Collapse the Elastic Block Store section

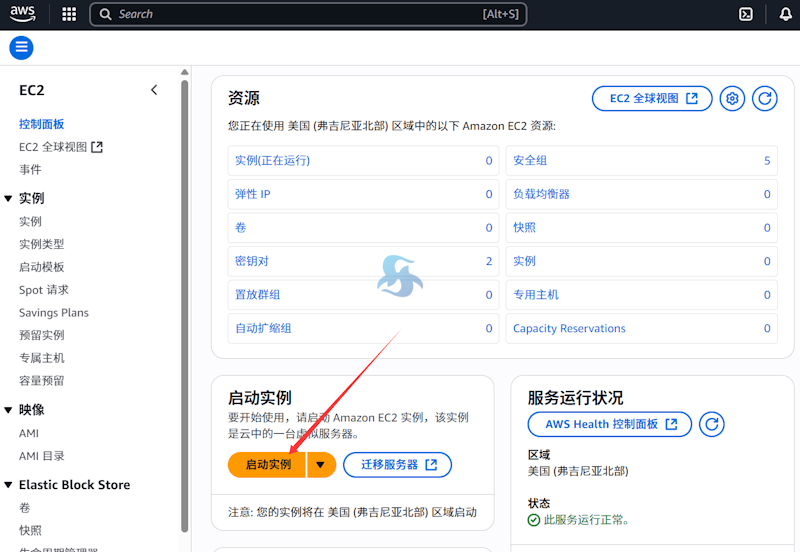(x=9, y=485)
